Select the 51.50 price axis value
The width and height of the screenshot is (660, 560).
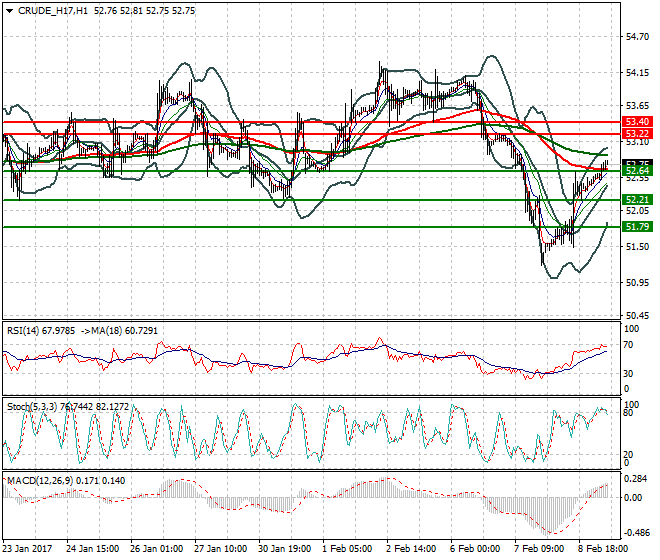(637, 247)
